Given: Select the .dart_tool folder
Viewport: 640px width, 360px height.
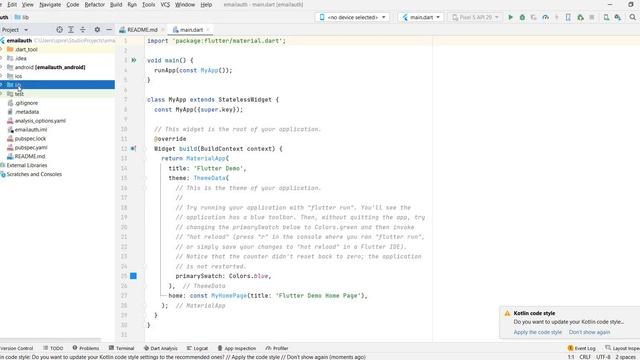Looking at the screenshot, I should (26, 49).
